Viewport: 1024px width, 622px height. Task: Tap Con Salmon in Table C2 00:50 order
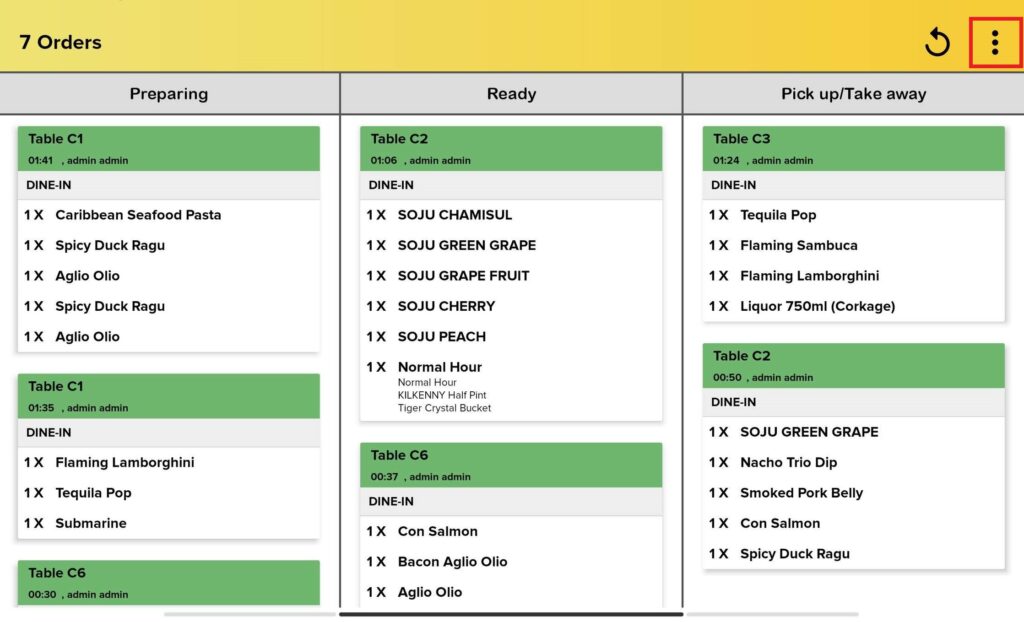780,523
